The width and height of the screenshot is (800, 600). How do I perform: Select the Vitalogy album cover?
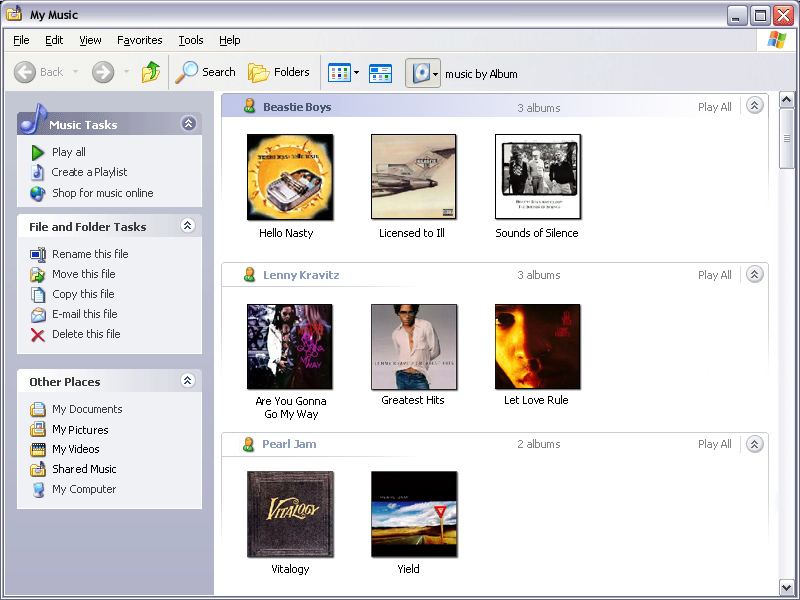290,514
